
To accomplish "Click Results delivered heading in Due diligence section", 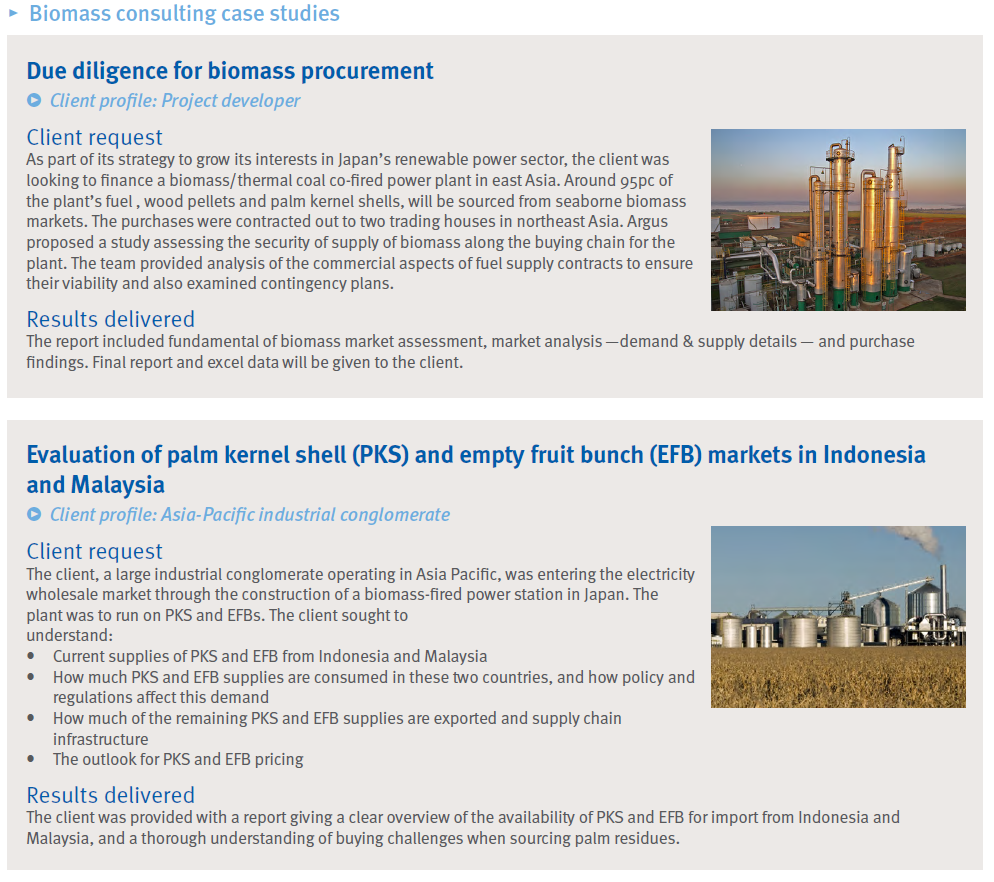I will tap(110, 319).
